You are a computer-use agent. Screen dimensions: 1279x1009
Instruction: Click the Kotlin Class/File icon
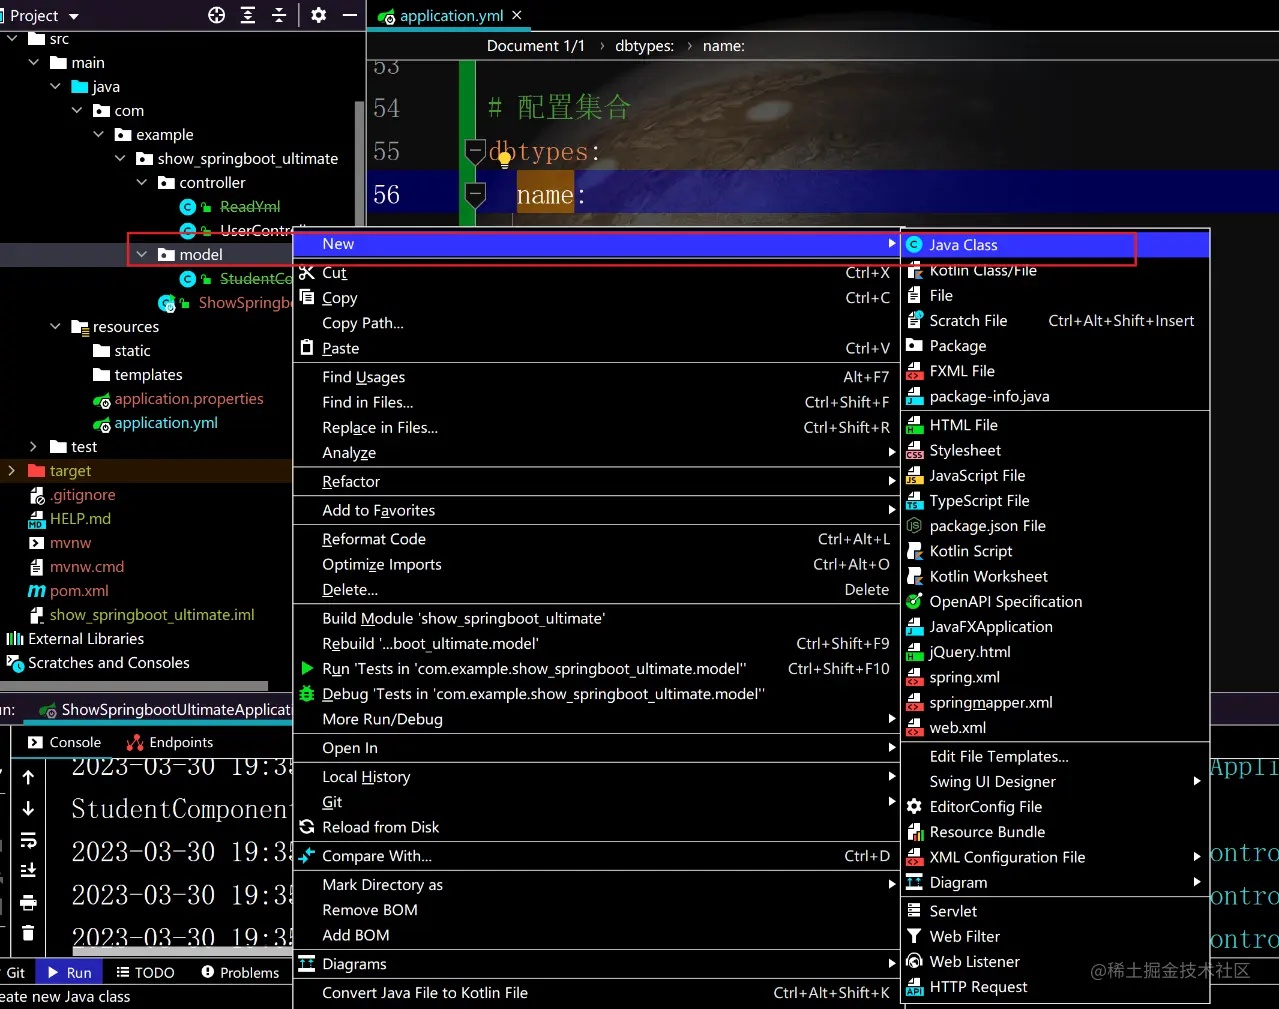point(914,270)
